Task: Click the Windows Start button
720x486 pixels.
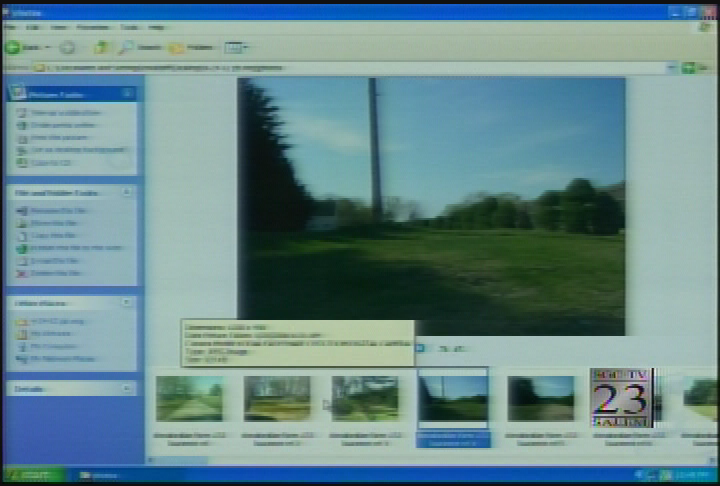Action: (x=32, y=475)
